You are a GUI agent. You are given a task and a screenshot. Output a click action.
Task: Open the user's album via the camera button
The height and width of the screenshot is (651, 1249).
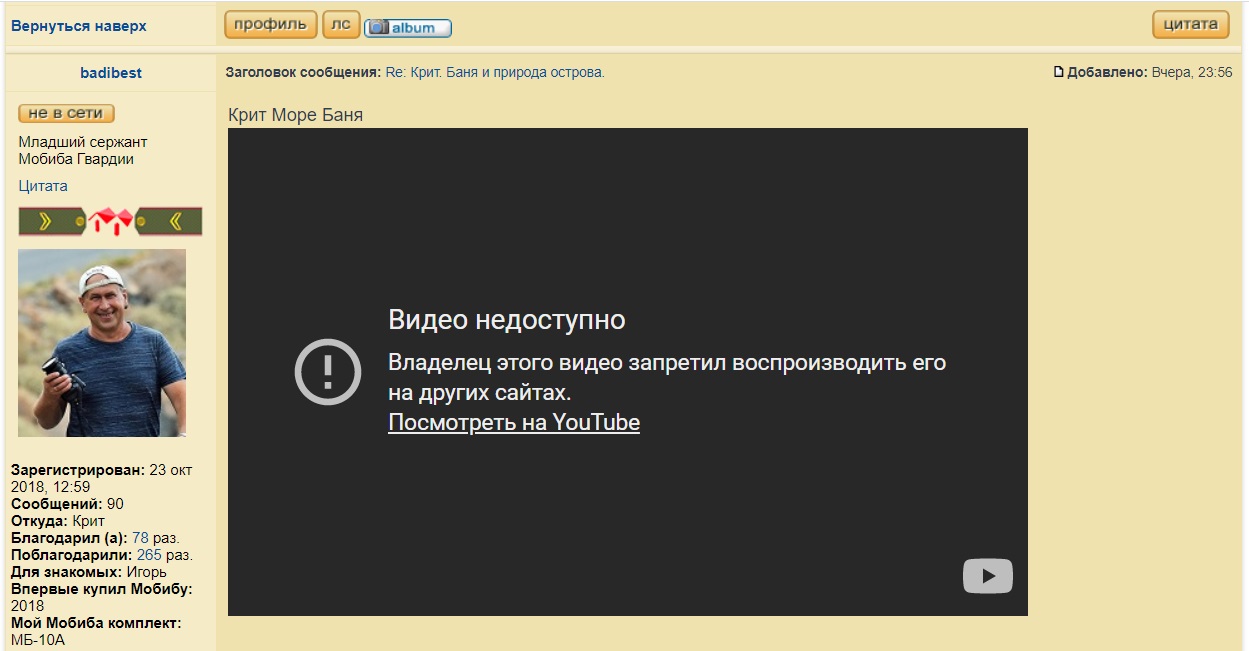coord(408,28)
